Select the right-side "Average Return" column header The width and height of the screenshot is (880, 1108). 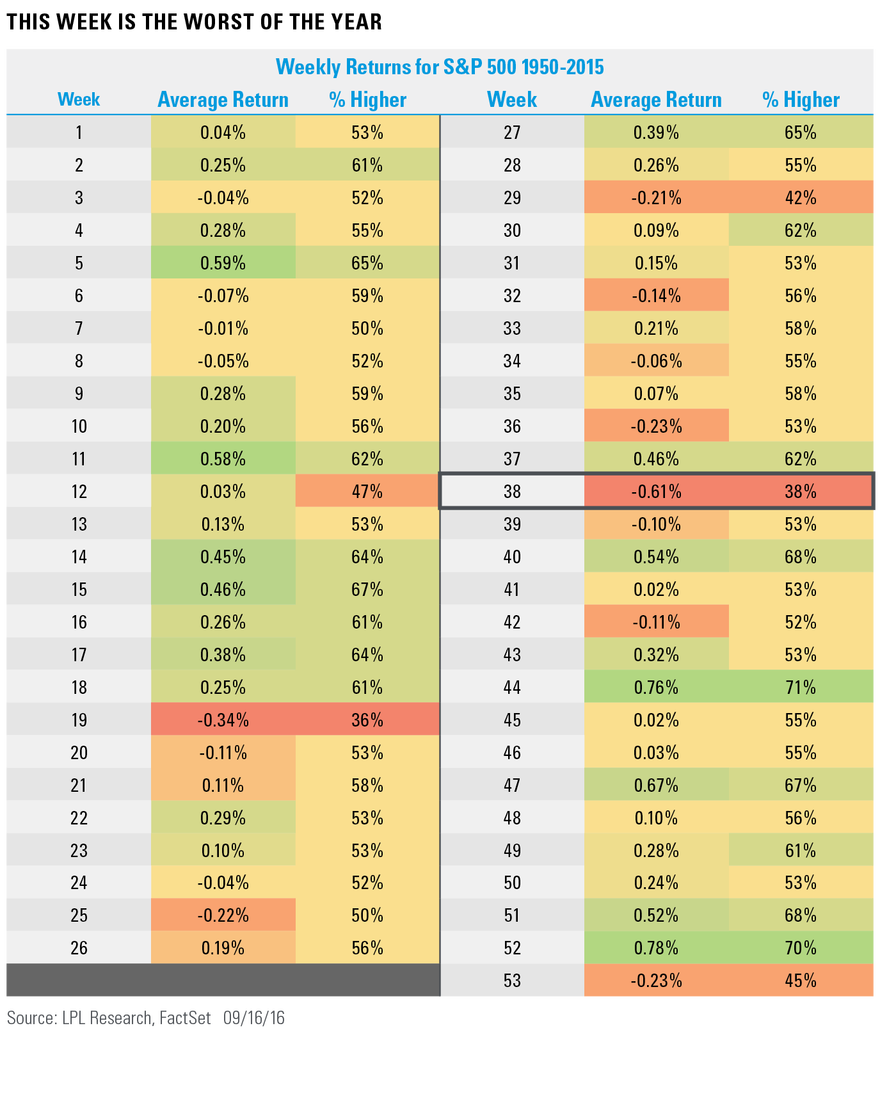click(656, 100)
